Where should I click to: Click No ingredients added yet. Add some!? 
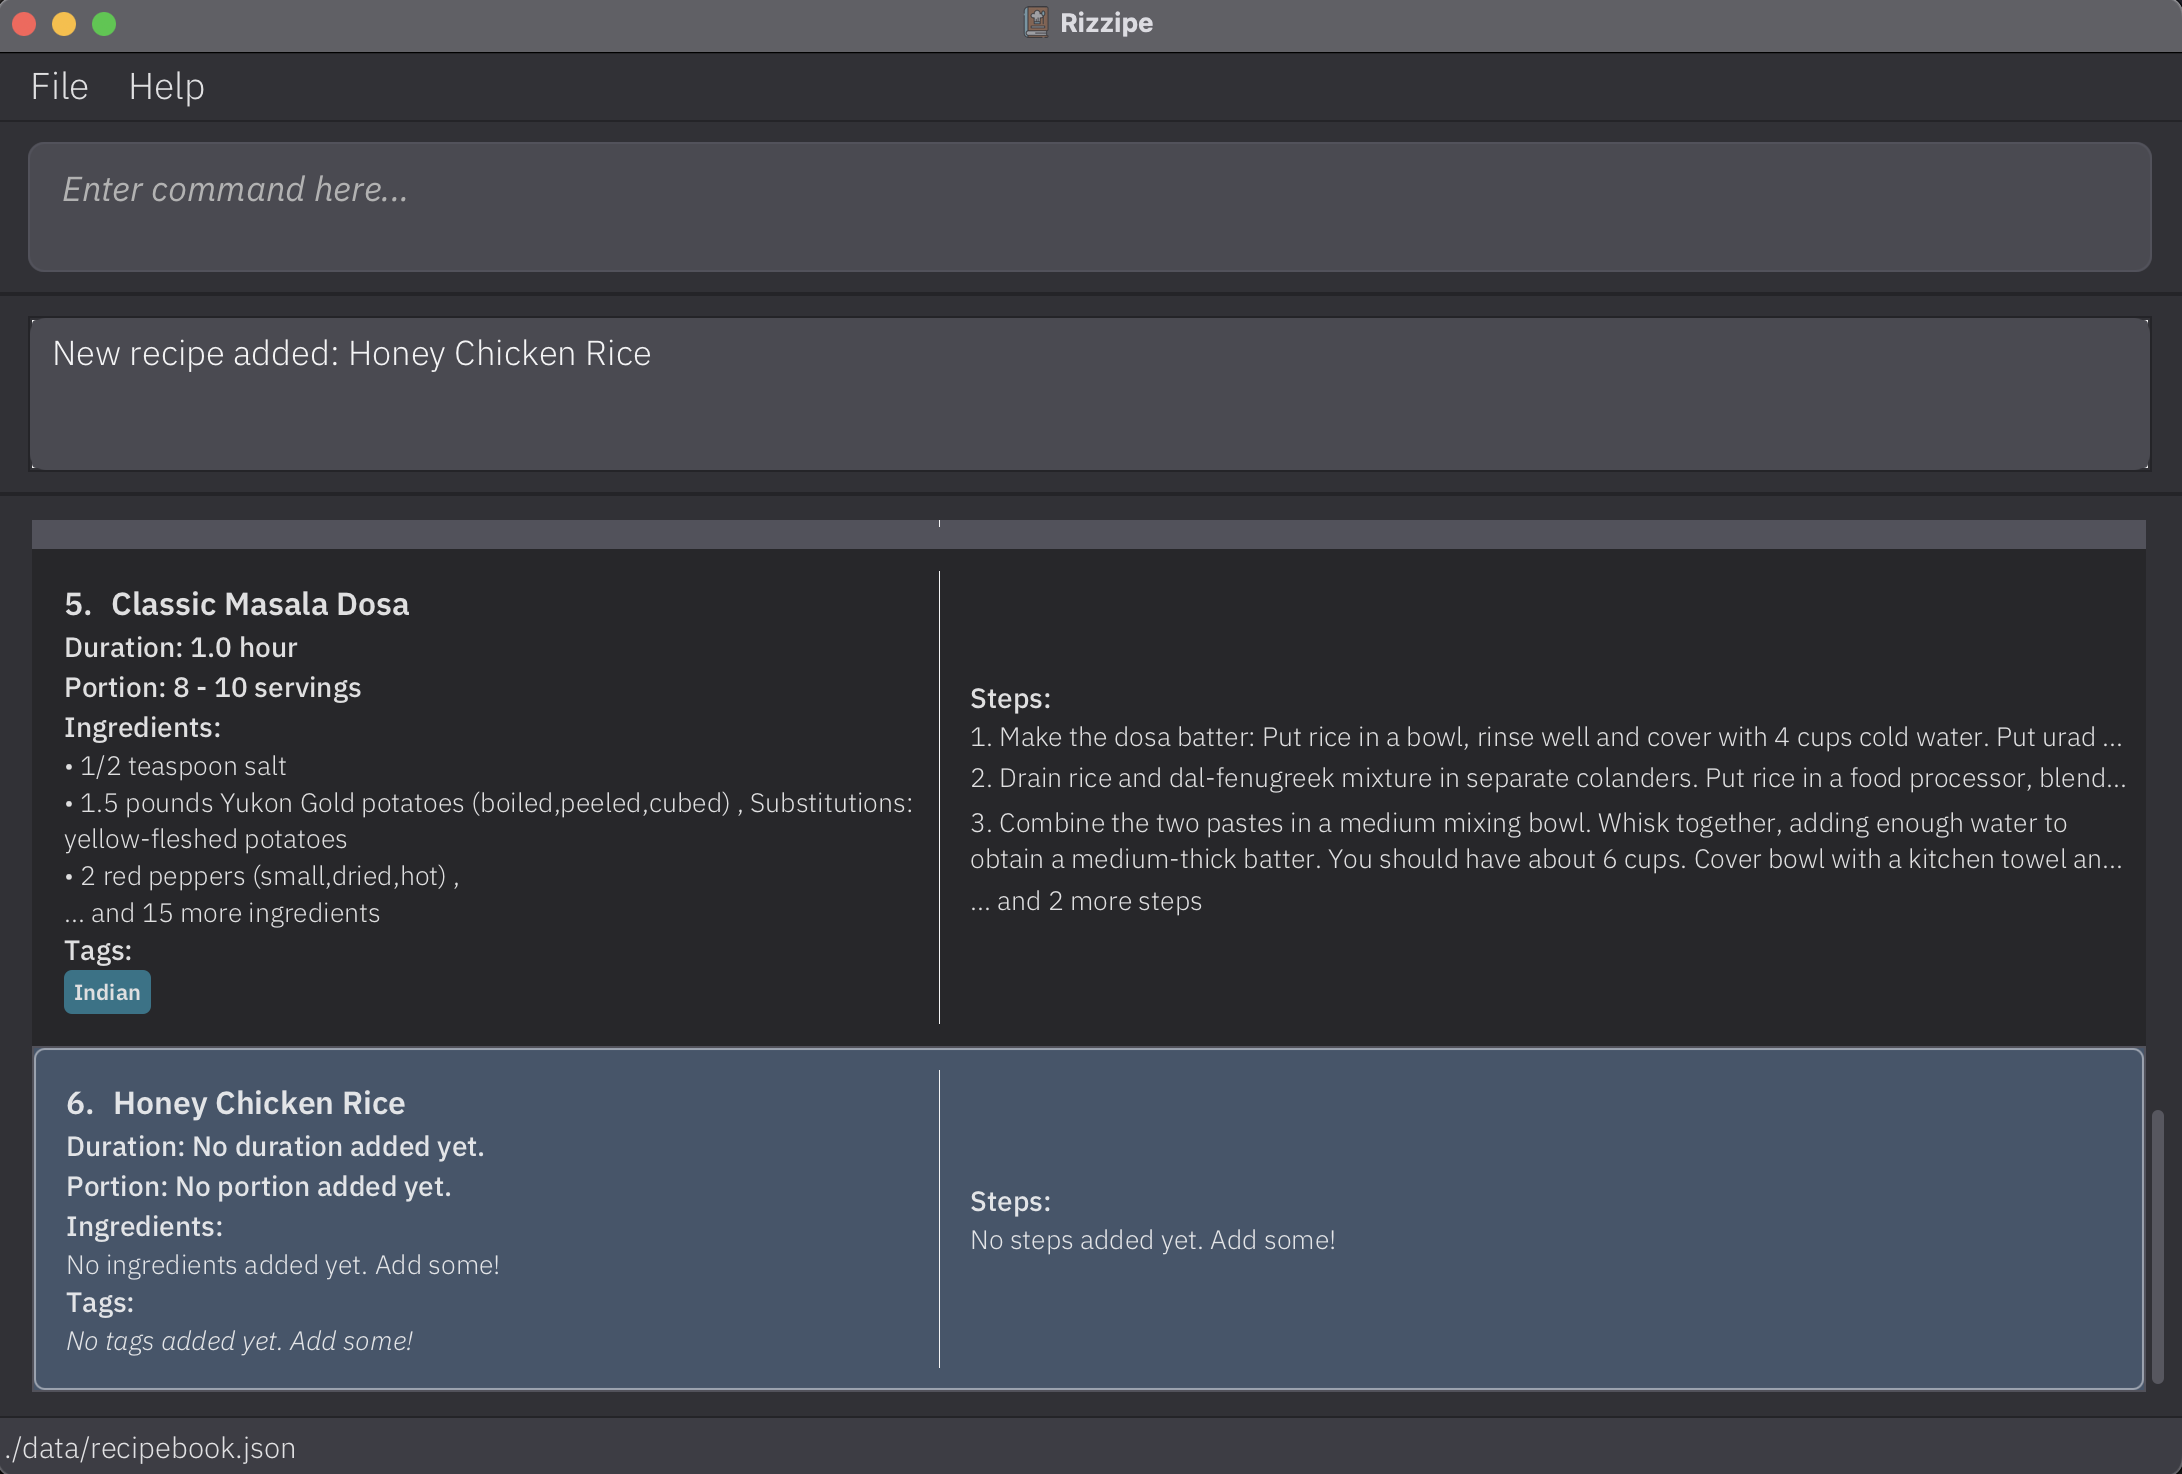point(283,1265)
